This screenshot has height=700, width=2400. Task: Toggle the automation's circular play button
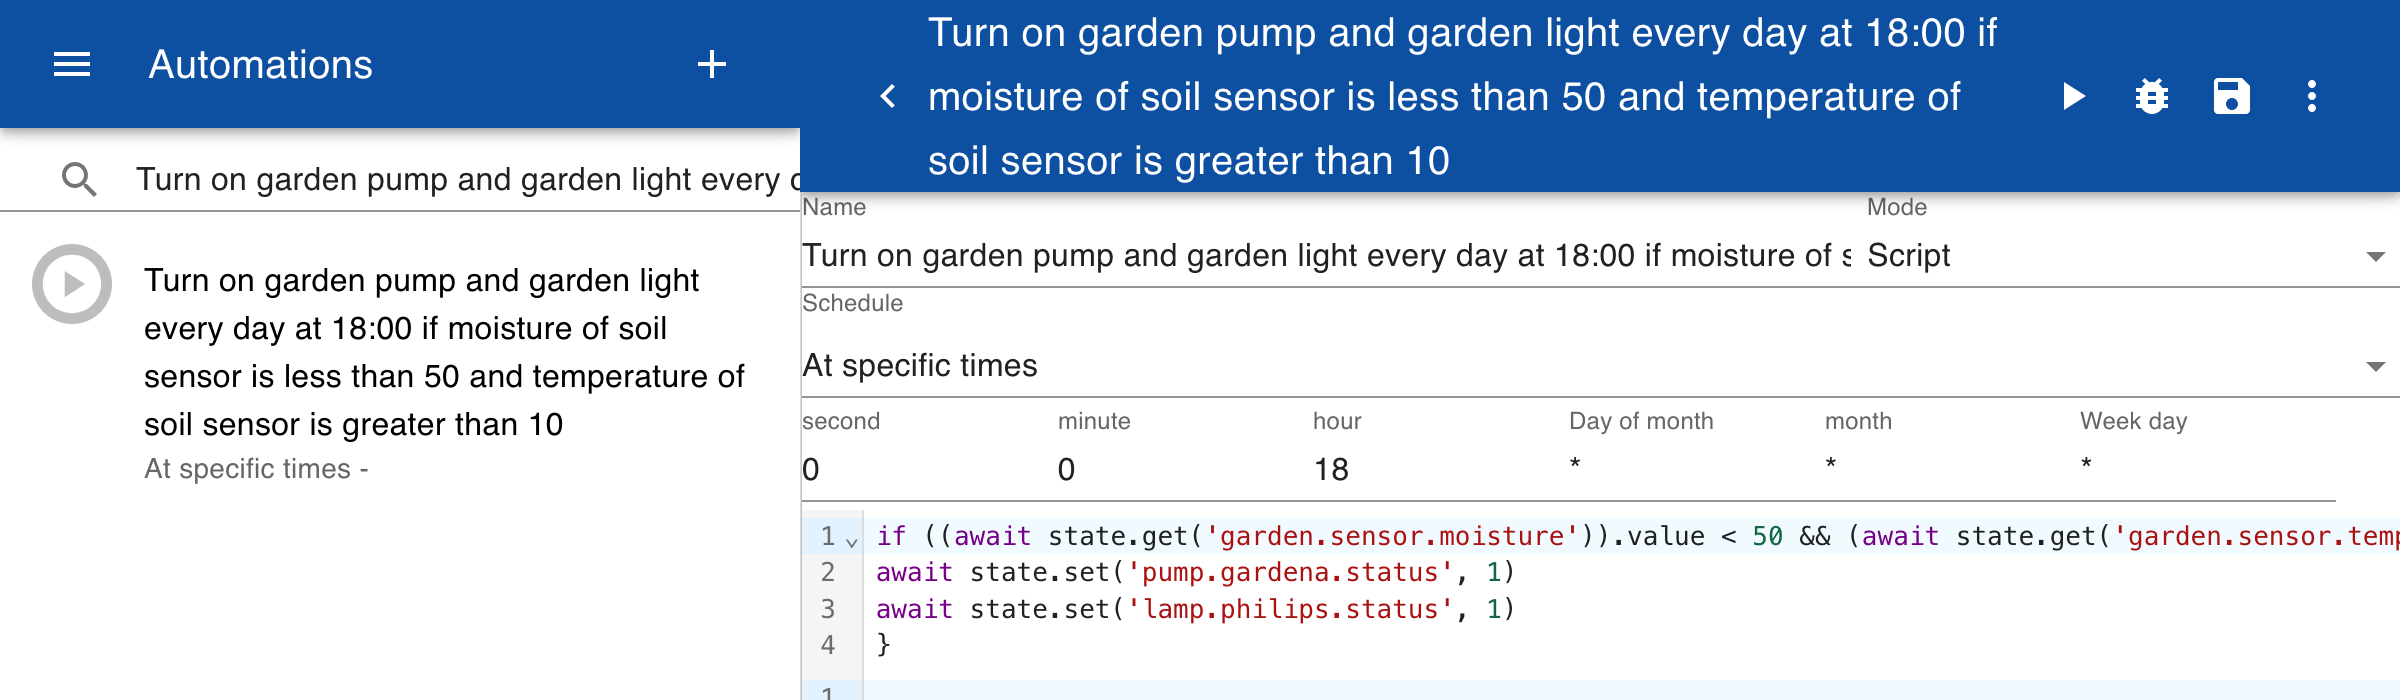(x=72, y=284)
